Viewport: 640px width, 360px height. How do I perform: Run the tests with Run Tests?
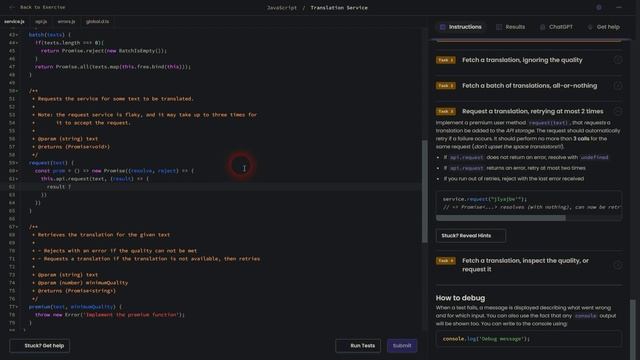coord(358,346)
